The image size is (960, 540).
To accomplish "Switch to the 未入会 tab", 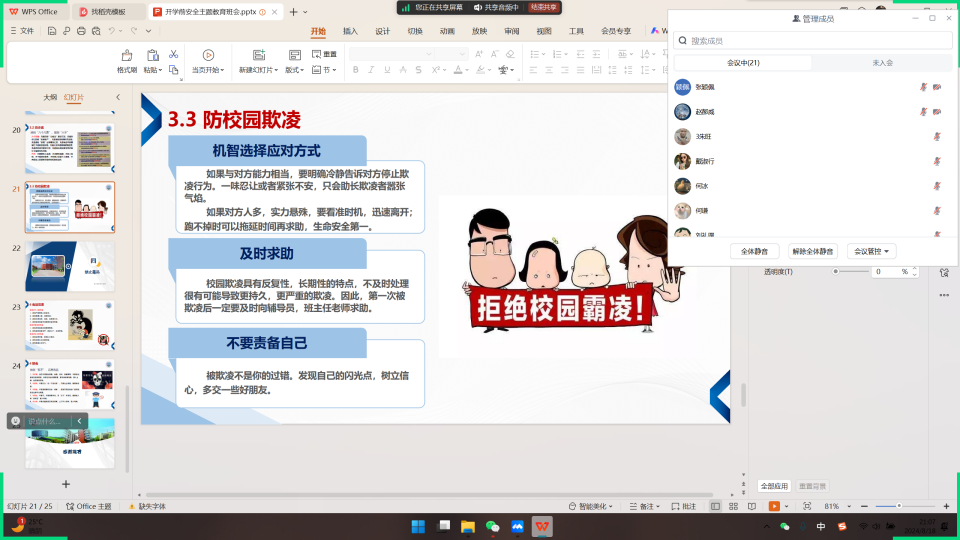I will (882, 63).
